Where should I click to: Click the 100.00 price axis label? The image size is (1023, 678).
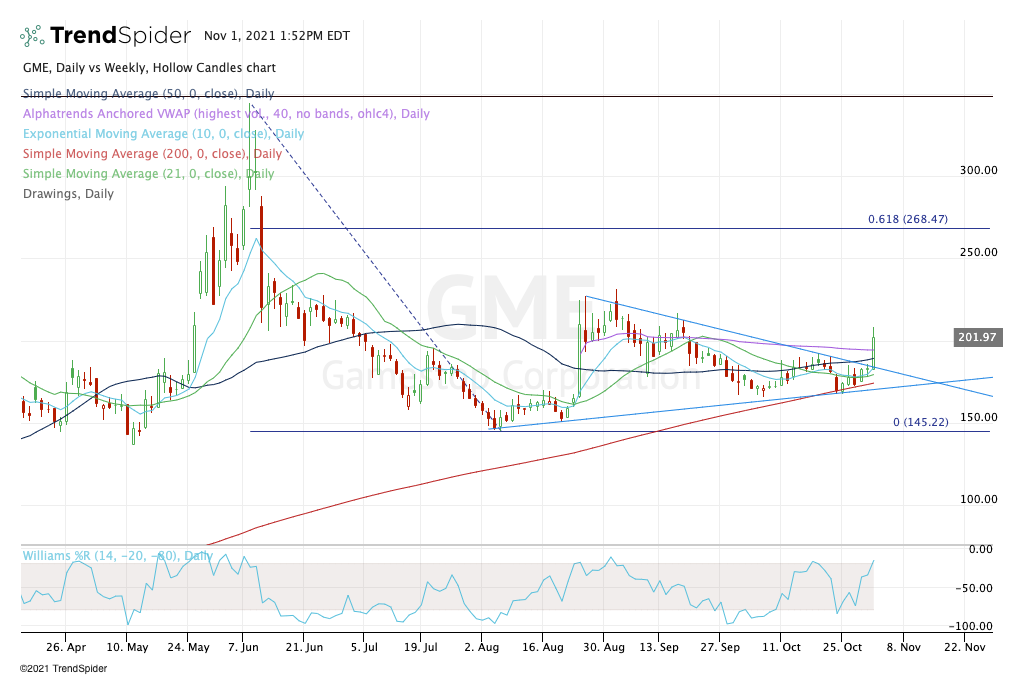tap(978, 499)
